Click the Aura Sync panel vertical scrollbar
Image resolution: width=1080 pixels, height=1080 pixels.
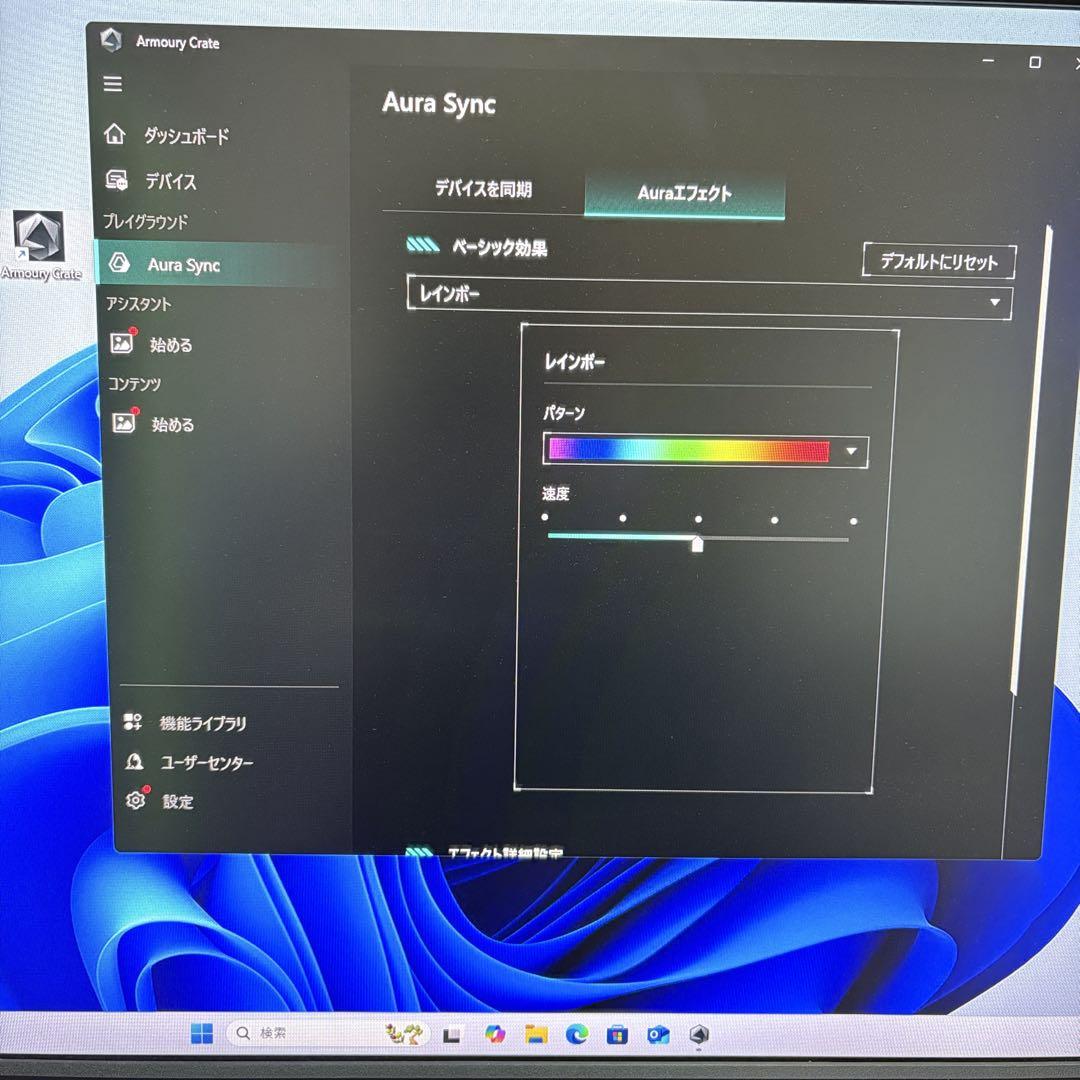(1030, 460)
